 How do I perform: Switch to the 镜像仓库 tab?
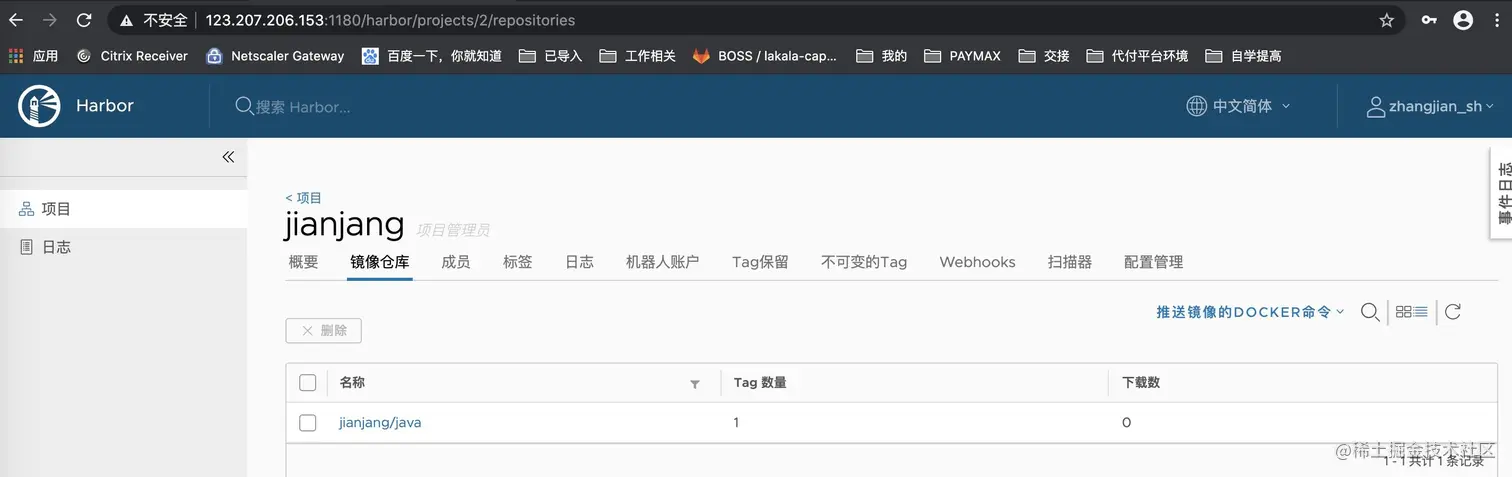(x=380, y=262)
